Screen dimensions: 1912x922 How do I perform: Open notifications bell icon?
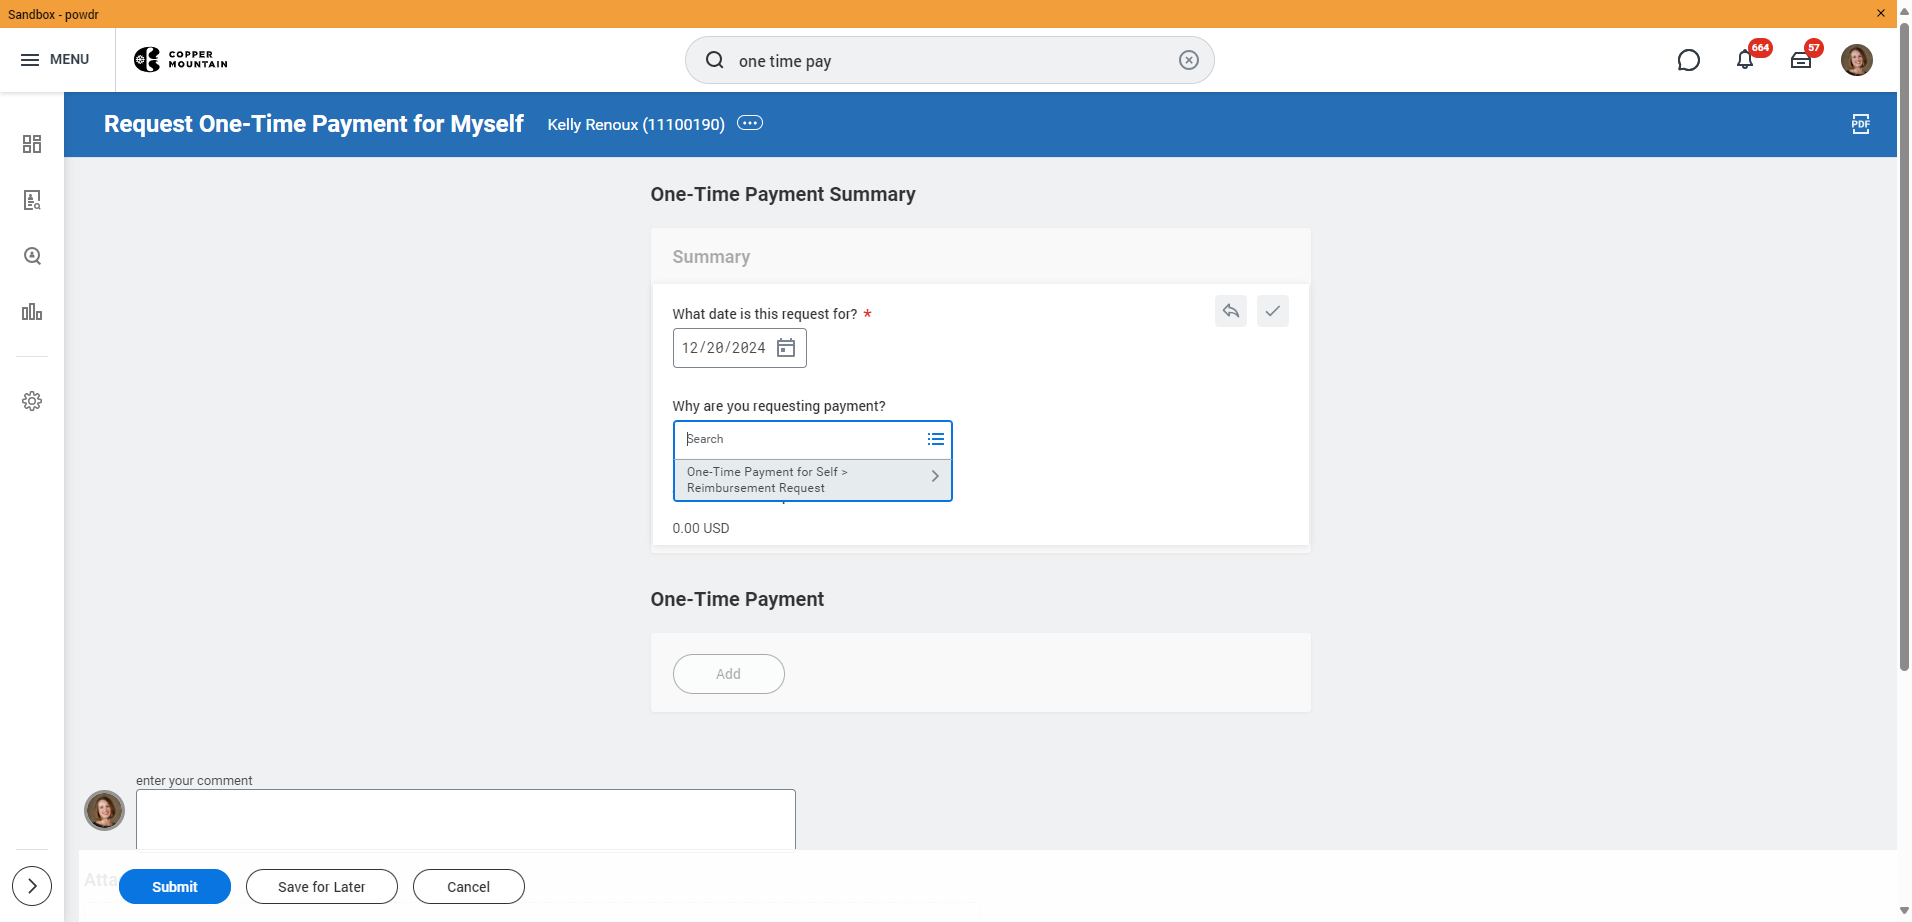(x=1745, y=60)
